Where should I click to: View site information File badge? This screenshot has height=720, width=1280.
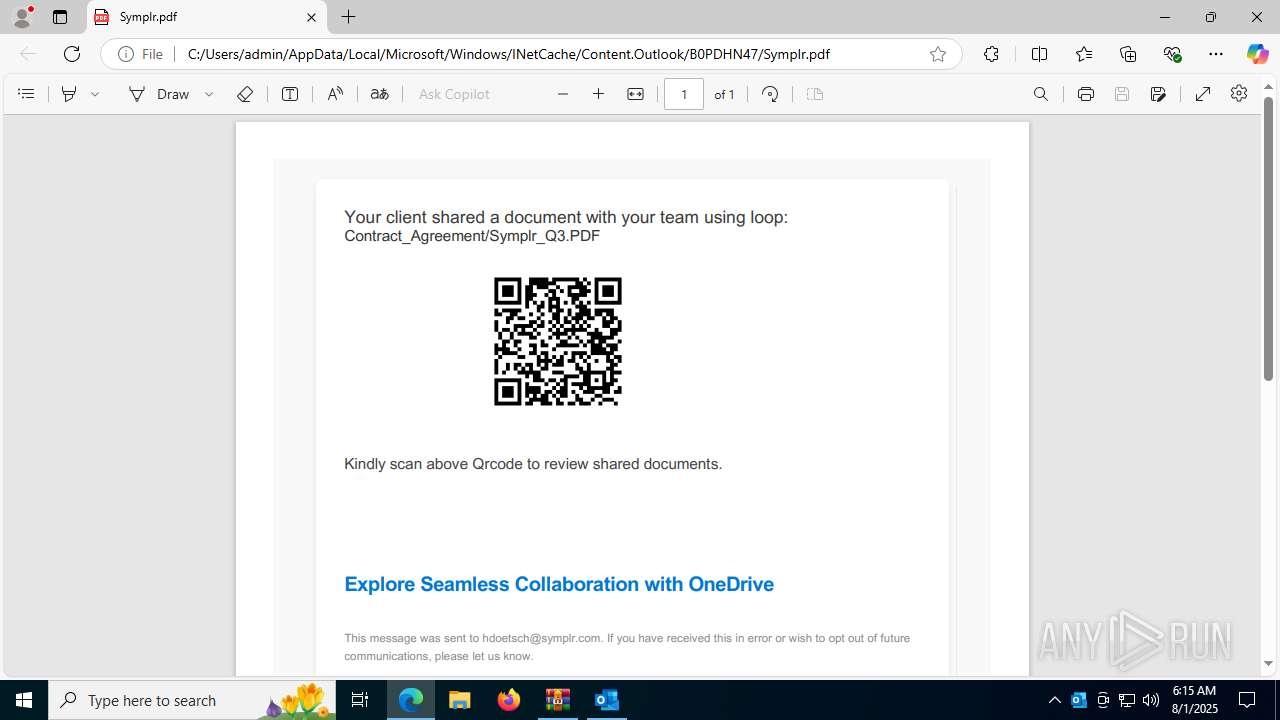(x=140, y=54)
